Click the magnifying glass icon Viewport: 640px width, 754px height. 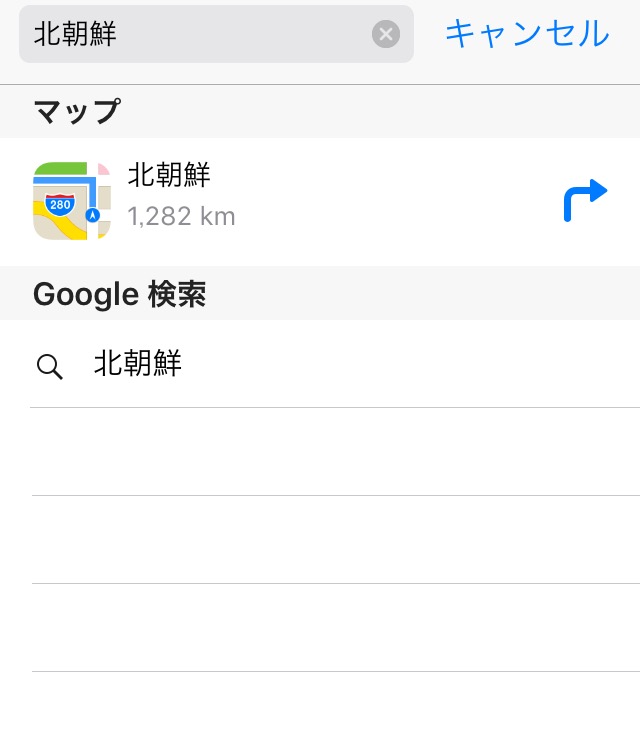(50, 367)
